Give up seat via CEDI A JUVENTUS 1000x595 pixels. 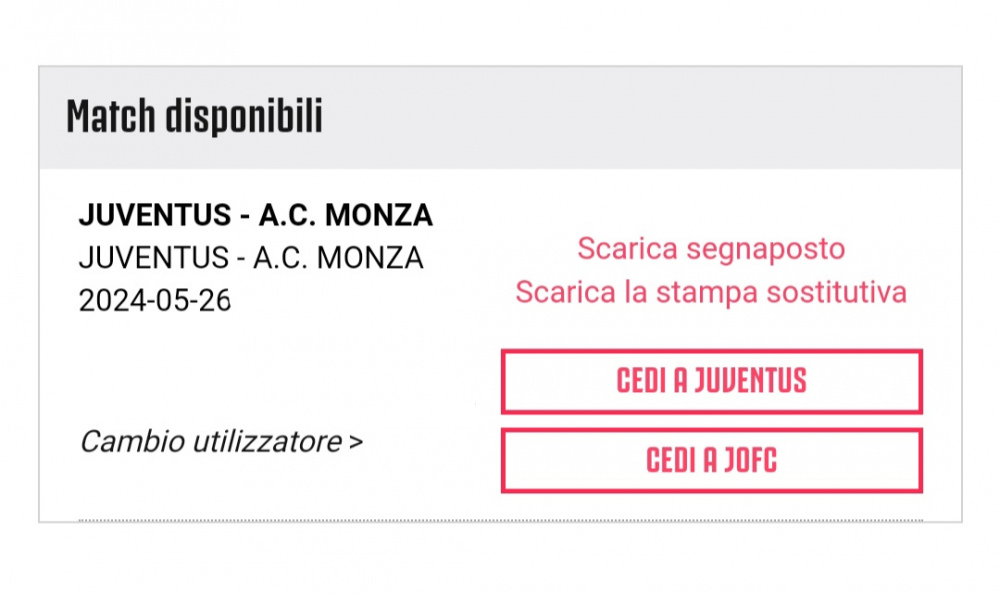[712, 381]
